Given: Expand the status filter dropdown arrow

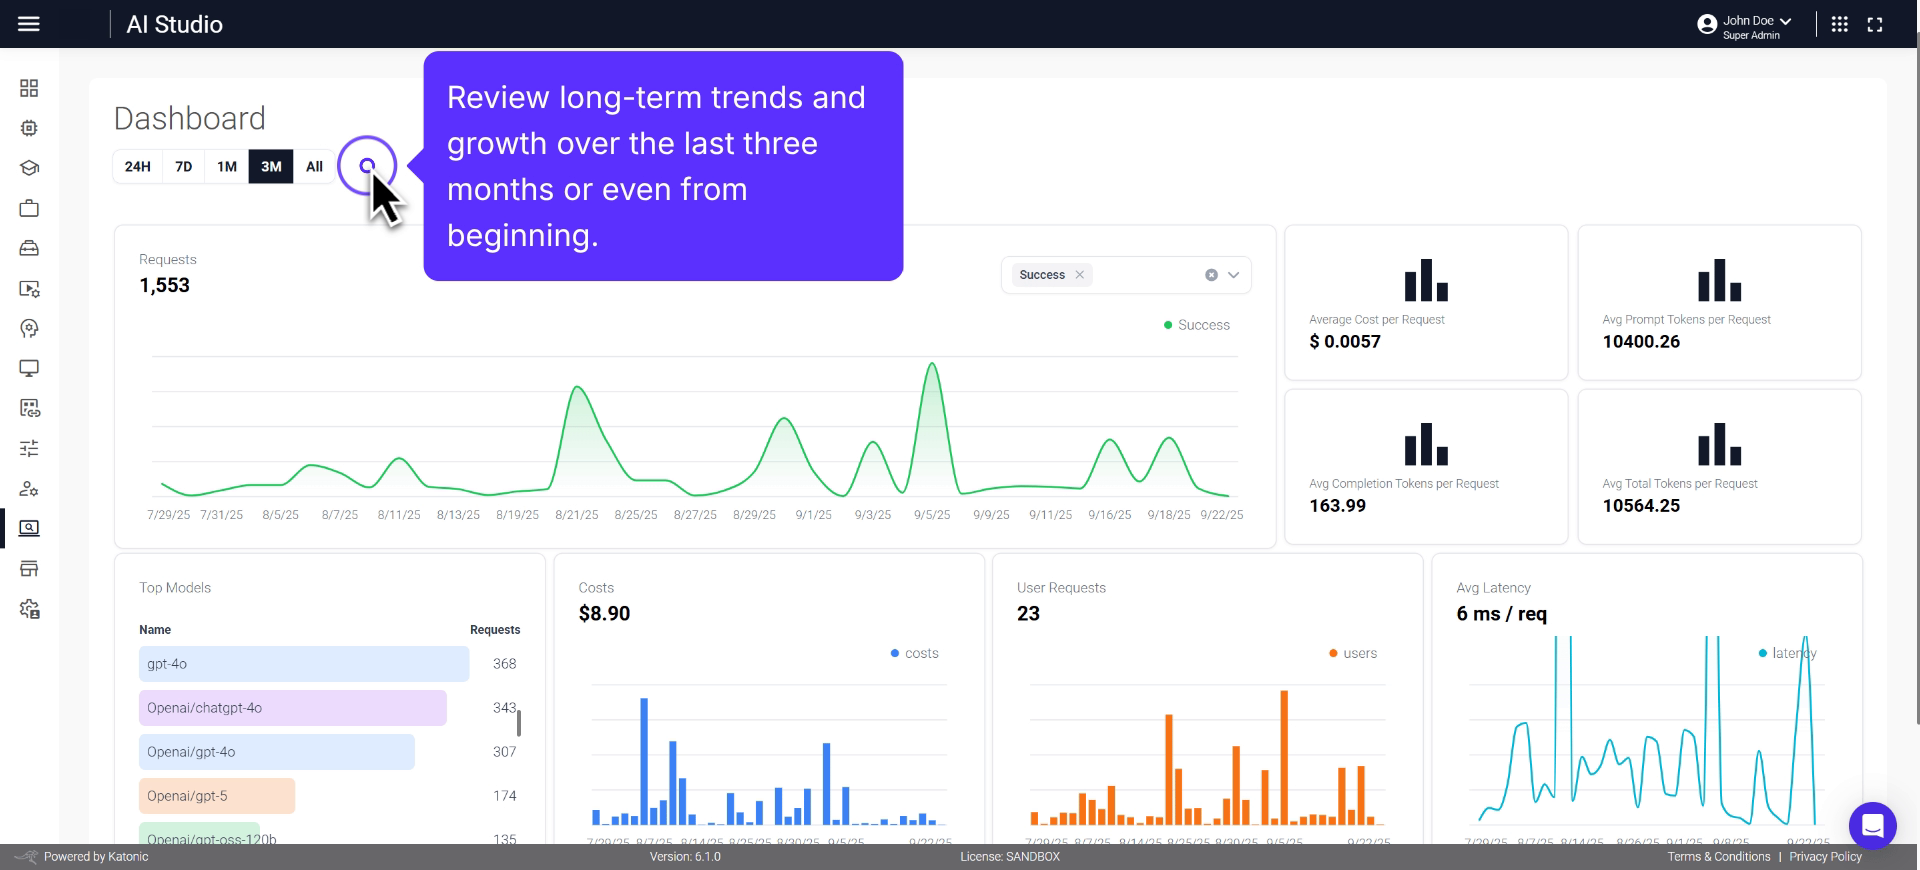Looking at the screenshot, I should (1233, 275).
